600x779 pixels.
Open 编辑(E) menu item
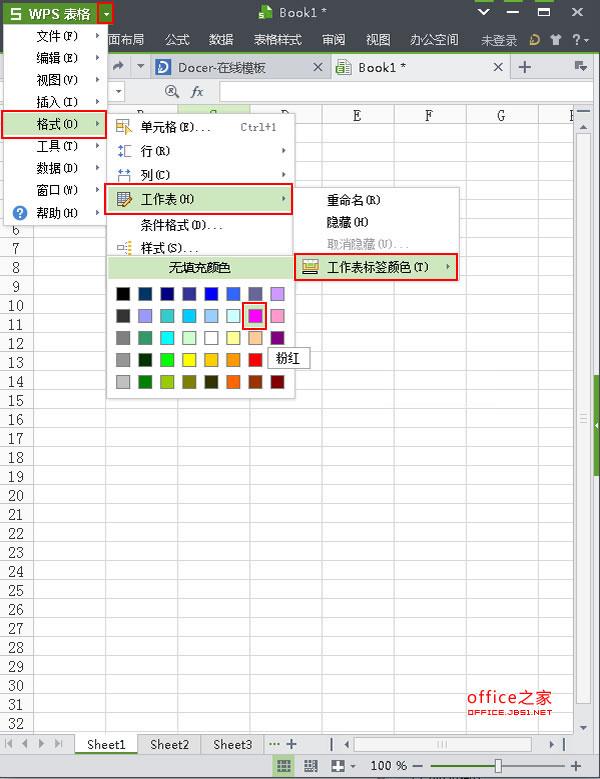[x=55, y=58]
